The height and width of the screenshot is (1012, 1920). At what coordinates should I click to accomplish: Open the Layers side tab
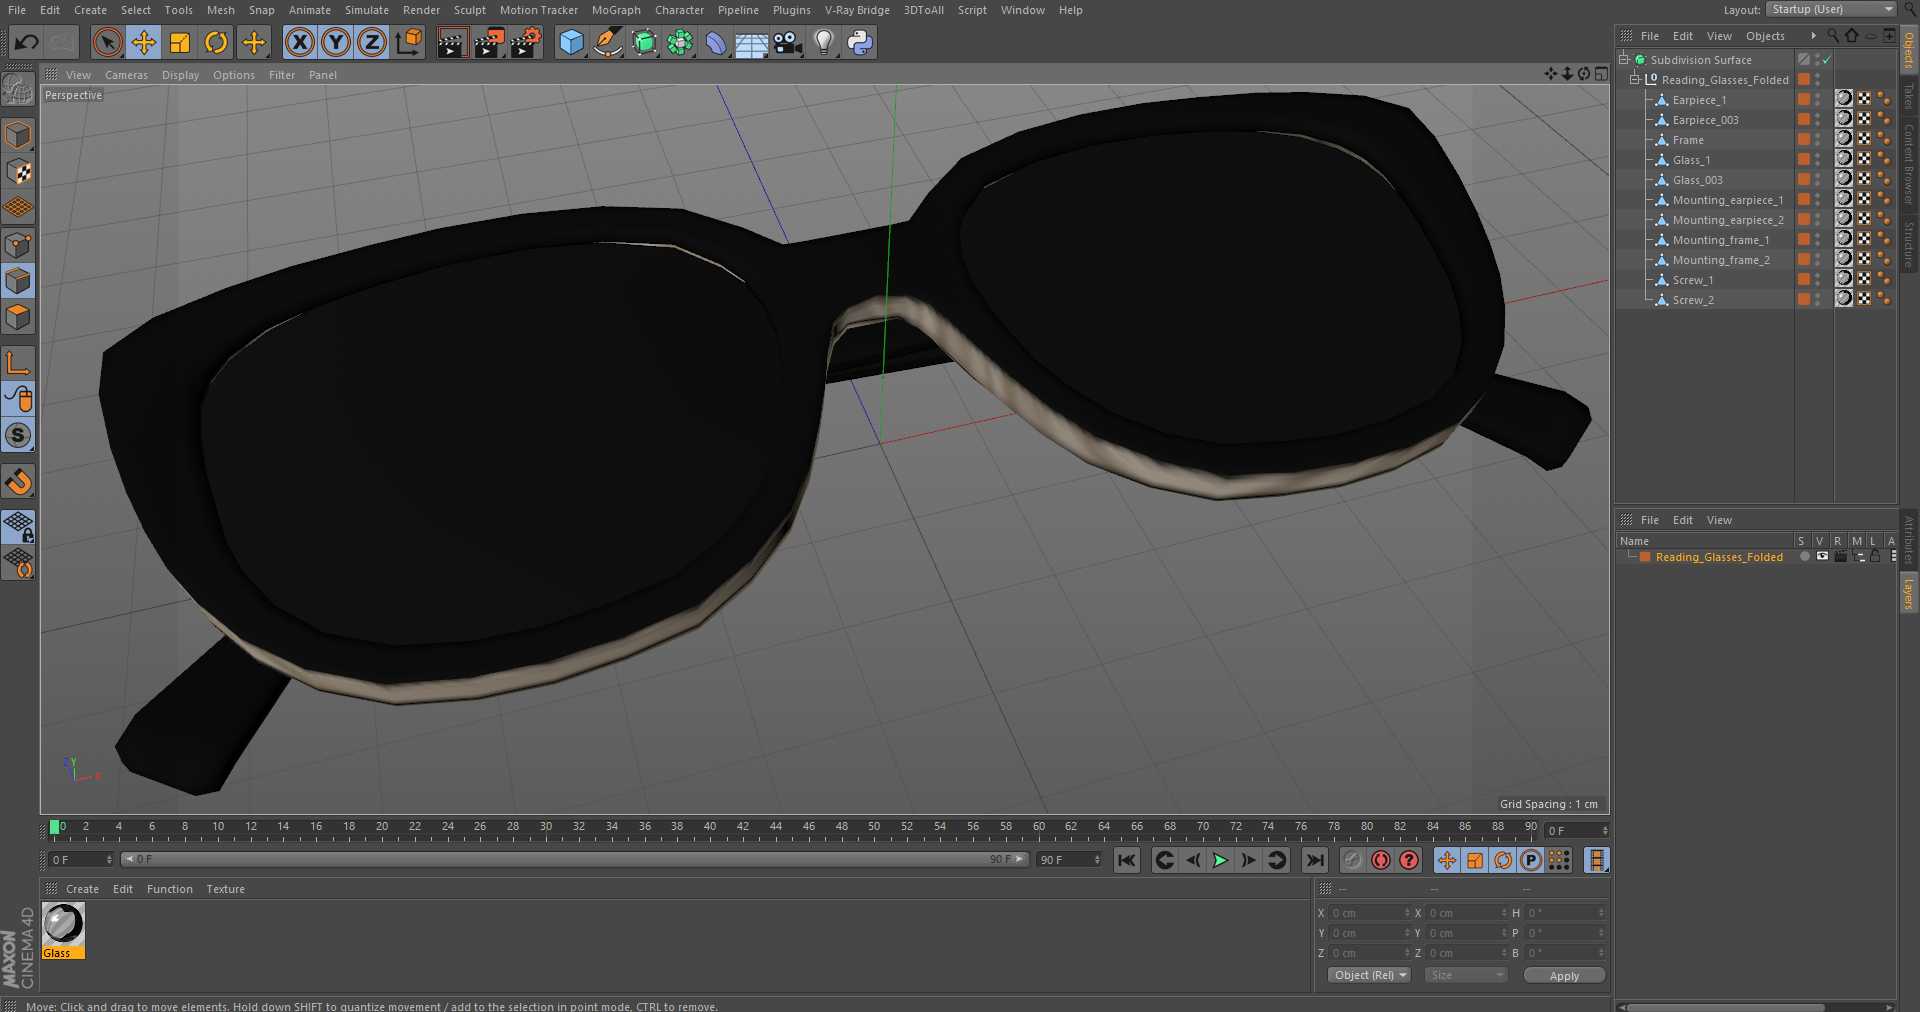1909,592
